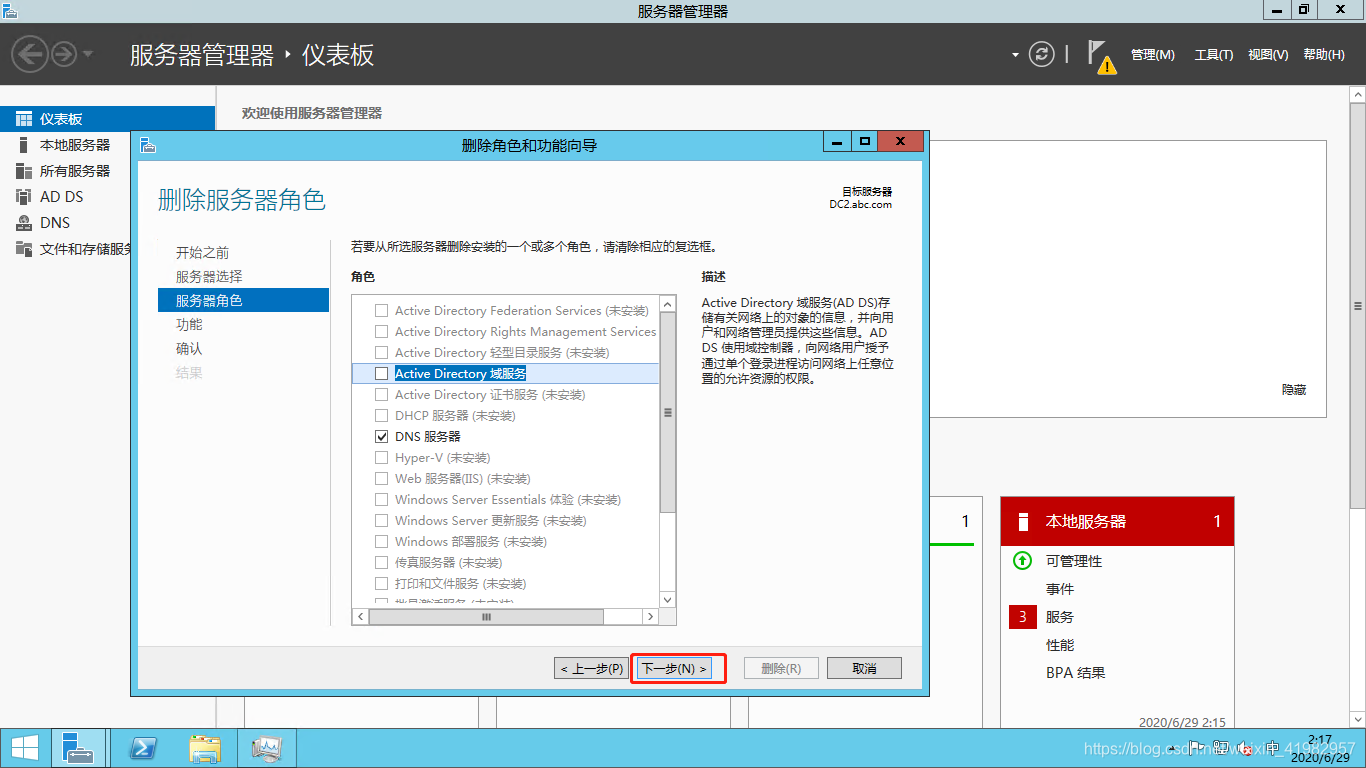Viewport: 1366px width, 768px height.
Task: Click the dashboard vertical scrollbar thumb
Action: (x=1357, y=306)
